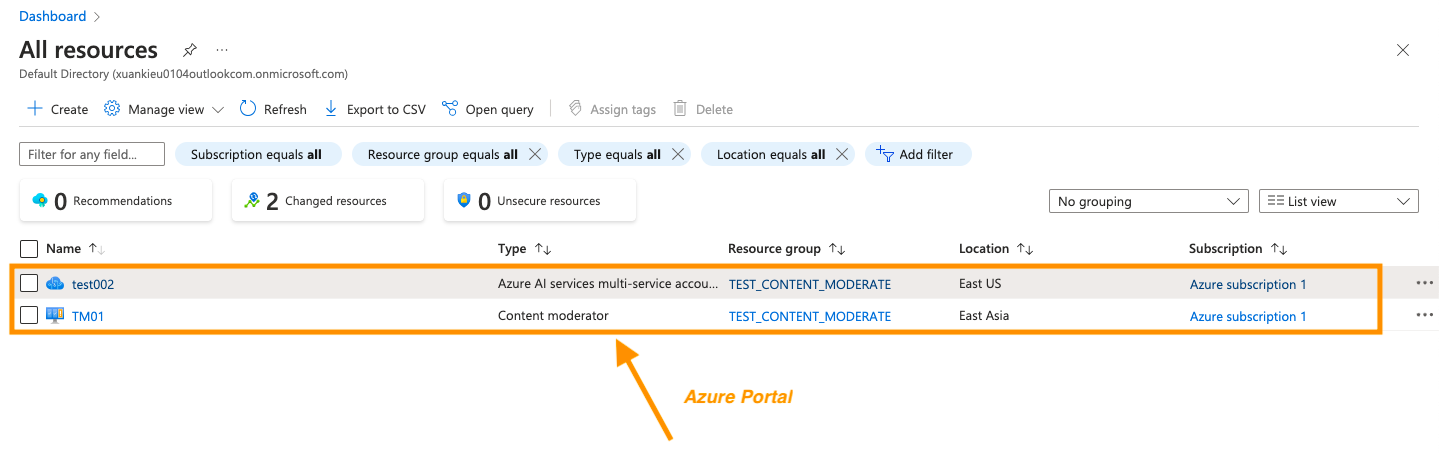The height and width of the screenshot is (453, 1439).
Task: Sort by the Type column
Action: (524, 248)
